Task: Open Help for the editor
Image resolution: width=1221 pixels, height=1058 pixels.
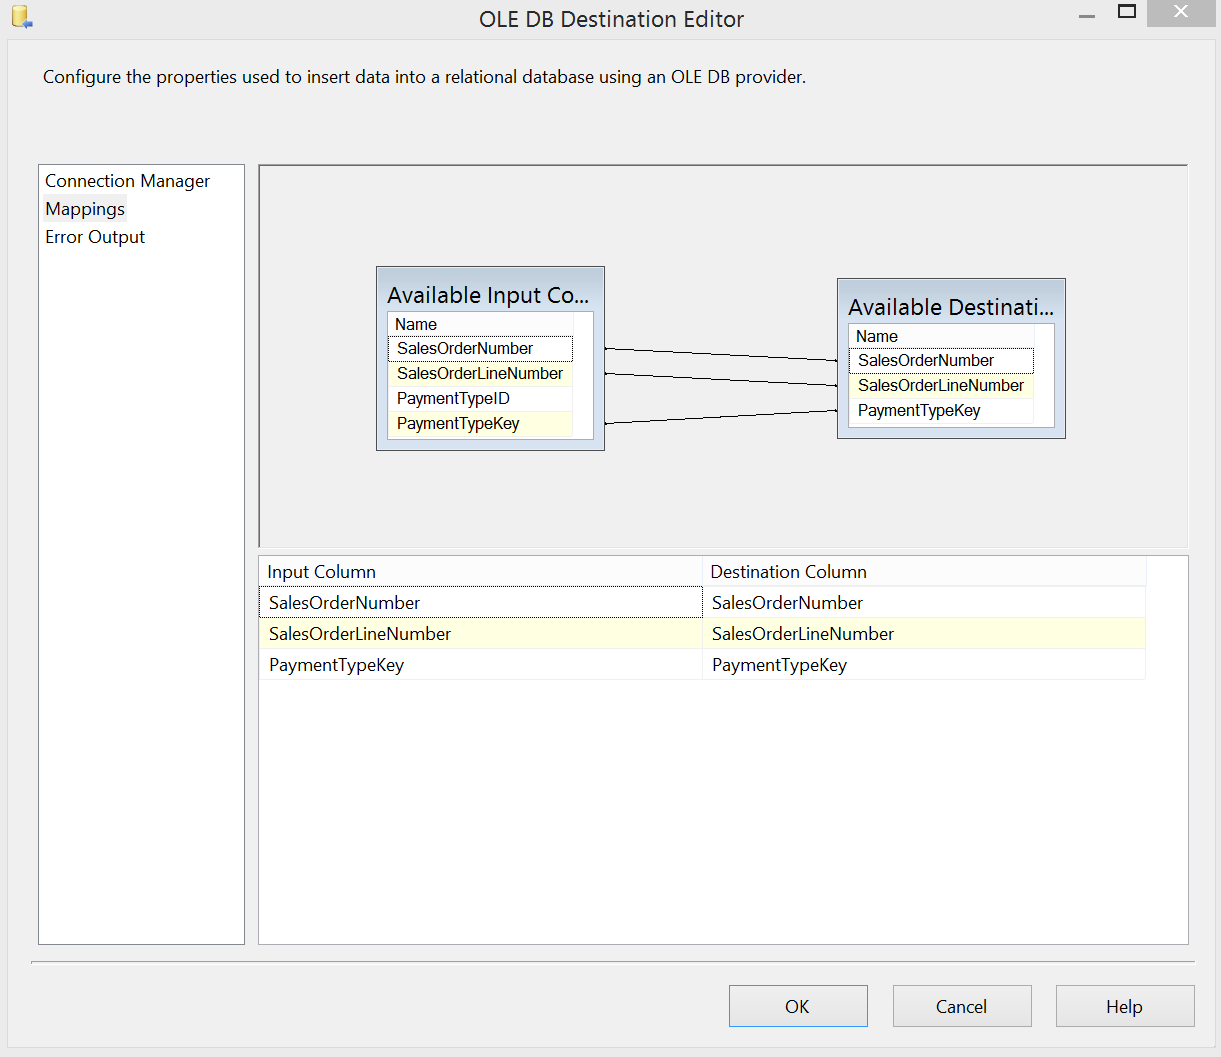Action: pos(1124,1006)
